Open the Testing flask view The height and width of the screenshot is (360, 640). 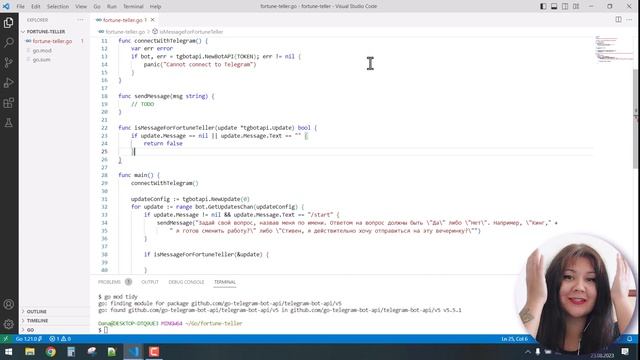[x=9, y=122]
